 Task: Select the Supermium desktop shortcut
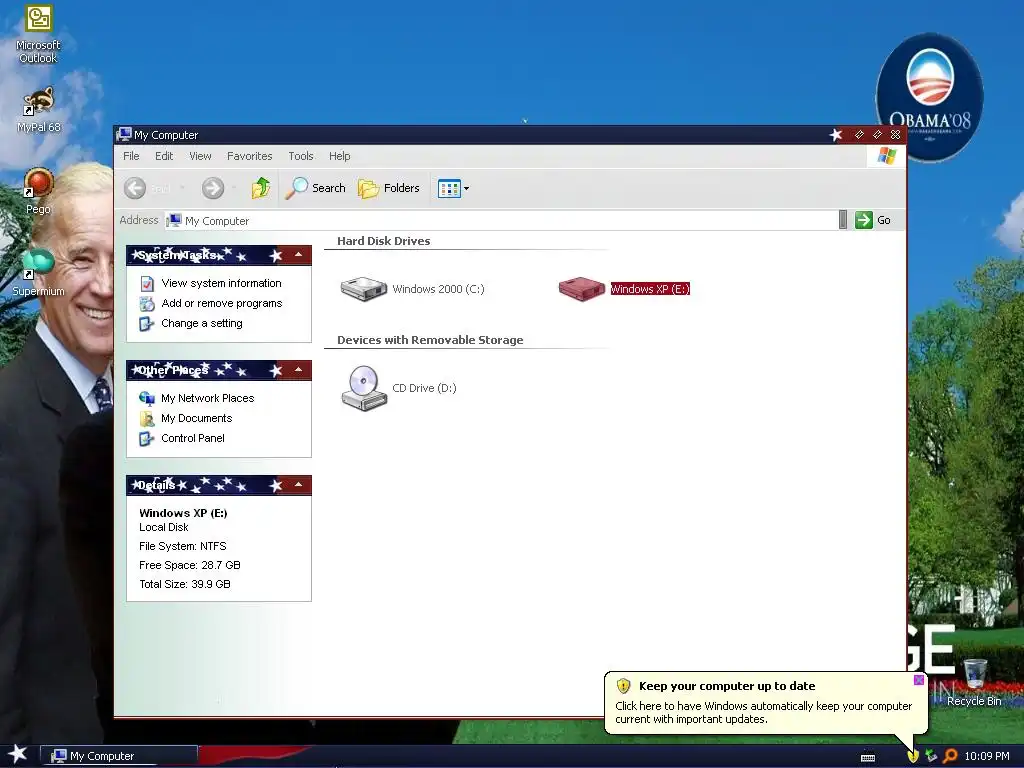38,273
